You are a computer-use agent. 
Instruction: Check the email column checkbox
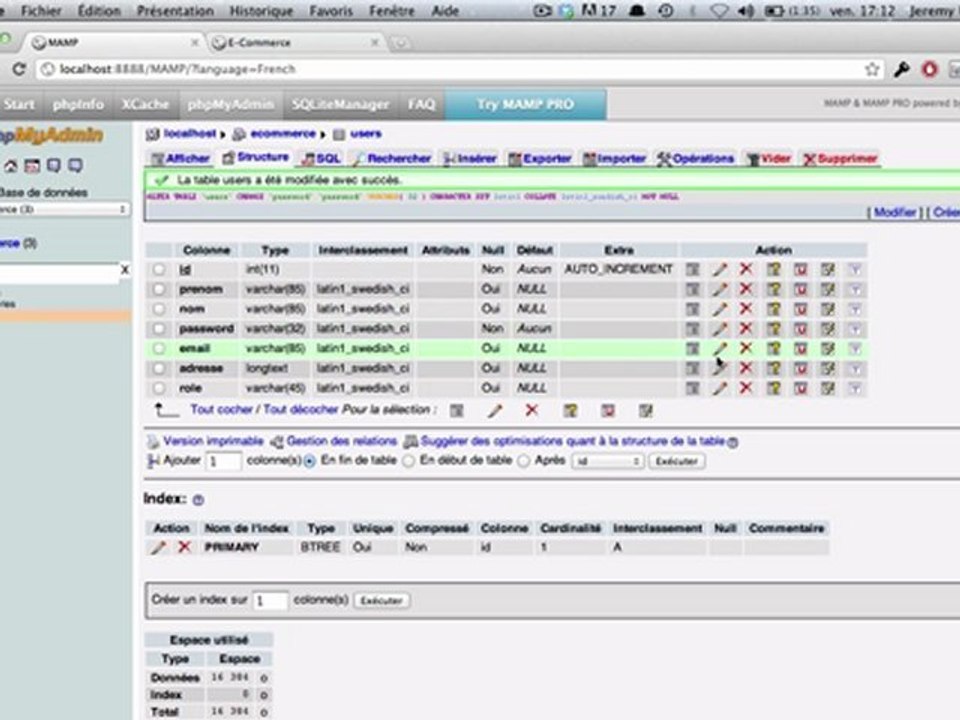(159, 349)
